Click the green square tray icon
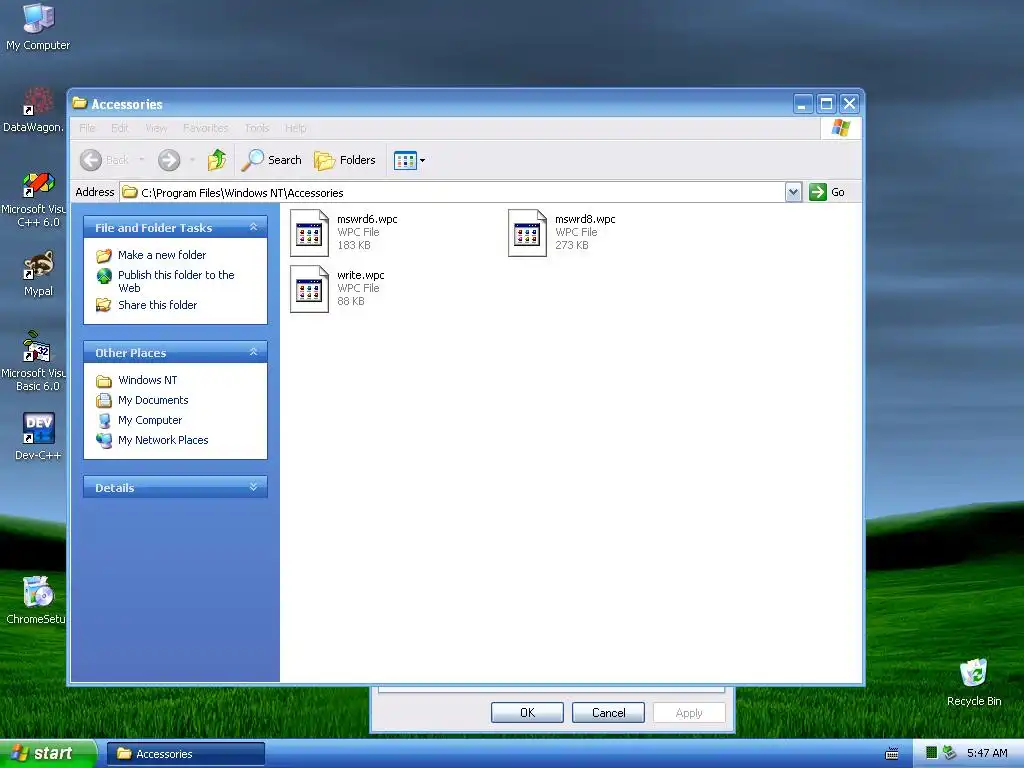 click(931, 753)
